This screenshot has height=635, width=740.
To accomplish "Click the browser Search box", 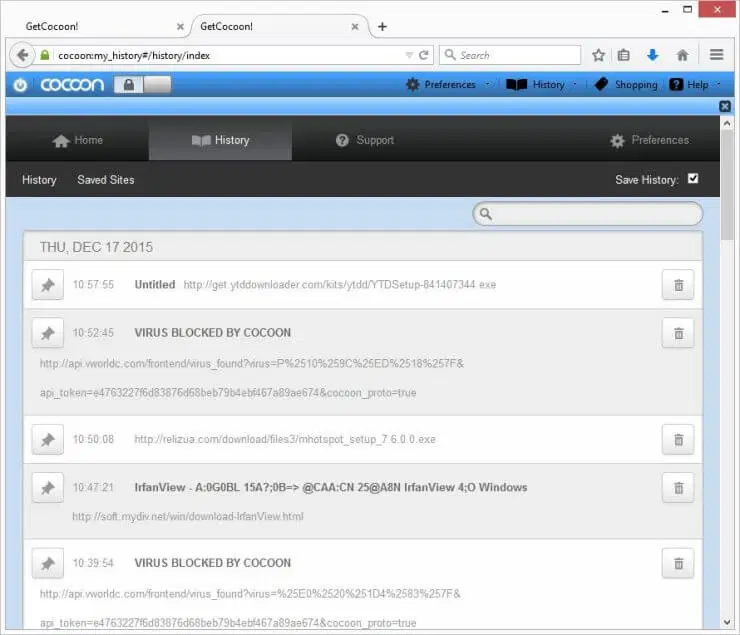I will tap(510, 55).
